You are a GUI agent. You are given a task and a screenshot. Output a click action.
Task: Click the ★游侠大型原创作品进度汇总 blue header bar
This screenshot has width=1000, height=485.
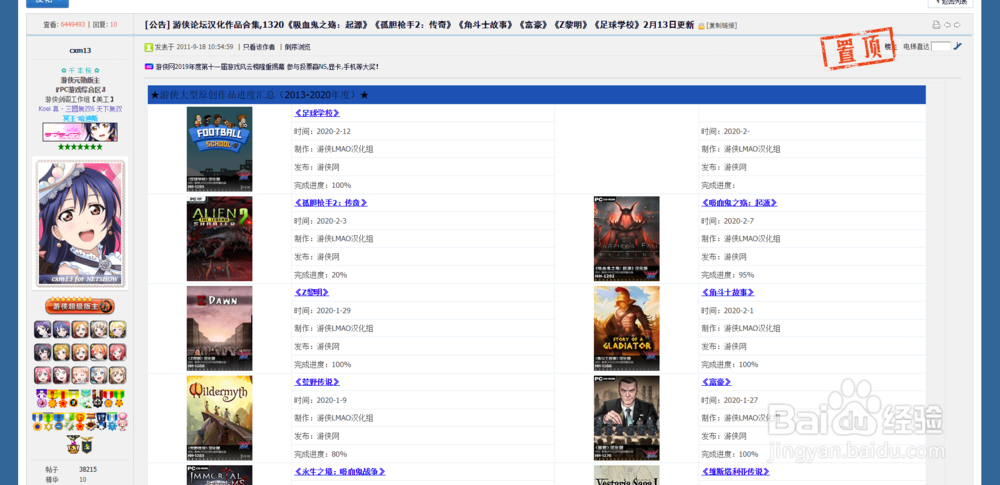coord(536,95)
